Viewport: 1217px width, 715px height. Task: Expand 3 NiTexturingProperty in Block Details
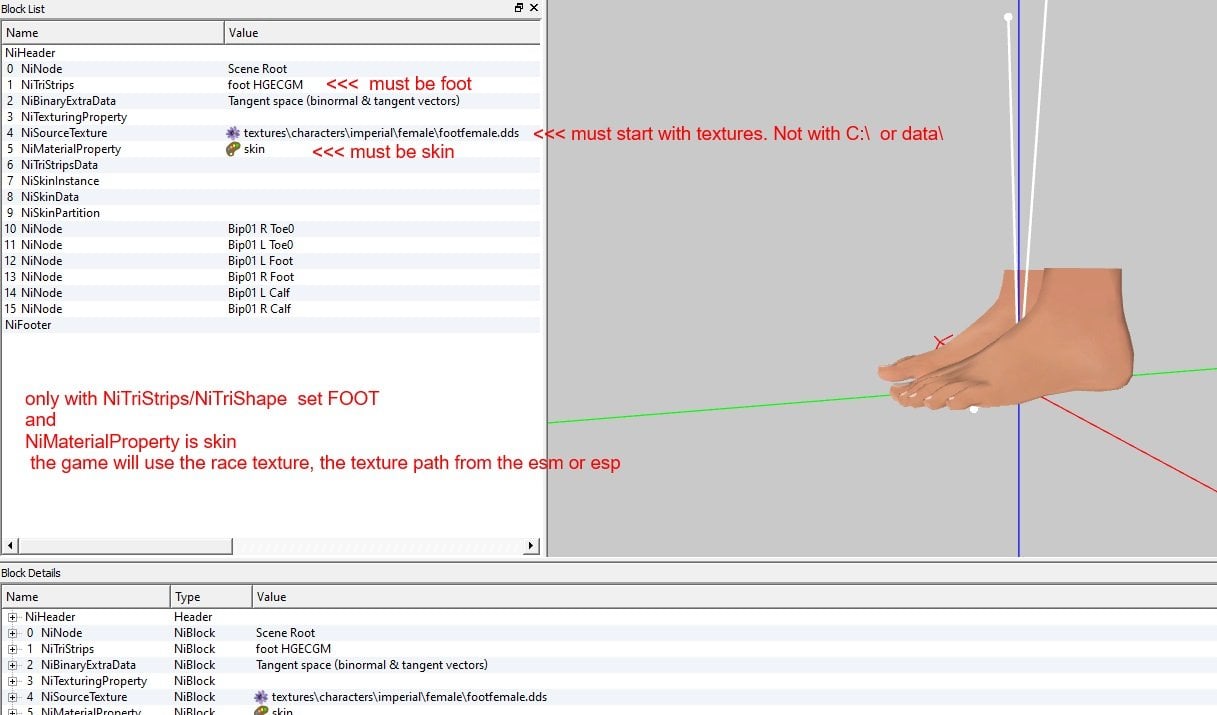point(13,681)
